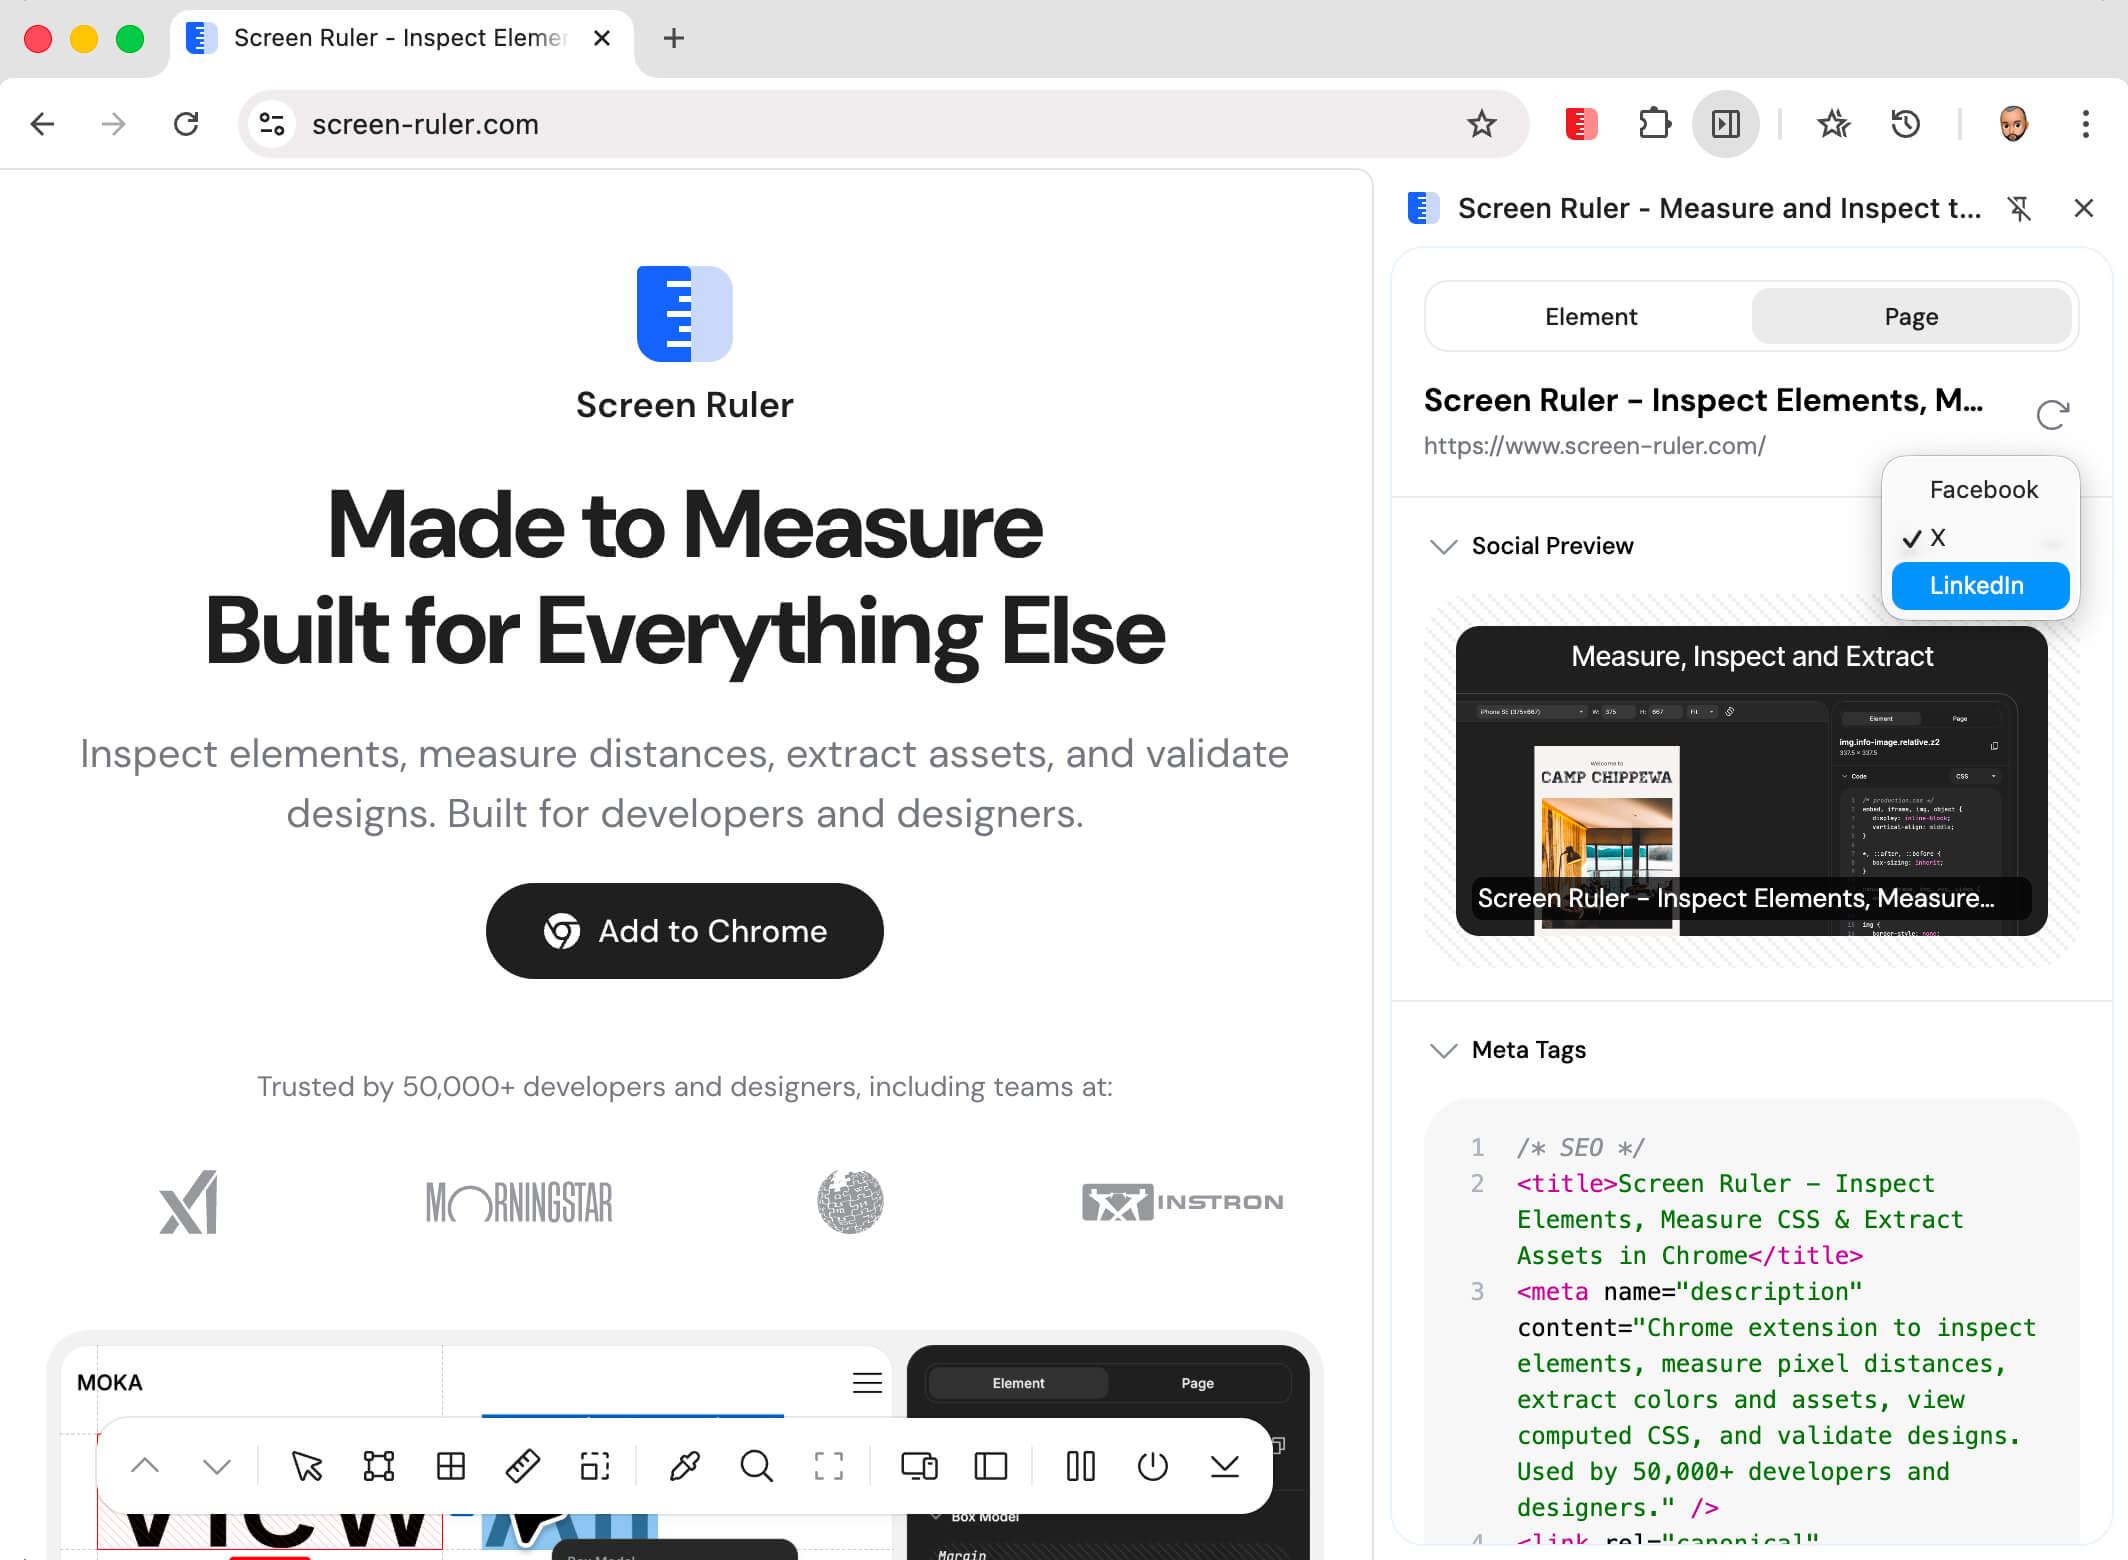
Task: Select the dashed area selection tool
Action: pyautogui.click(x=595, y=1466)
